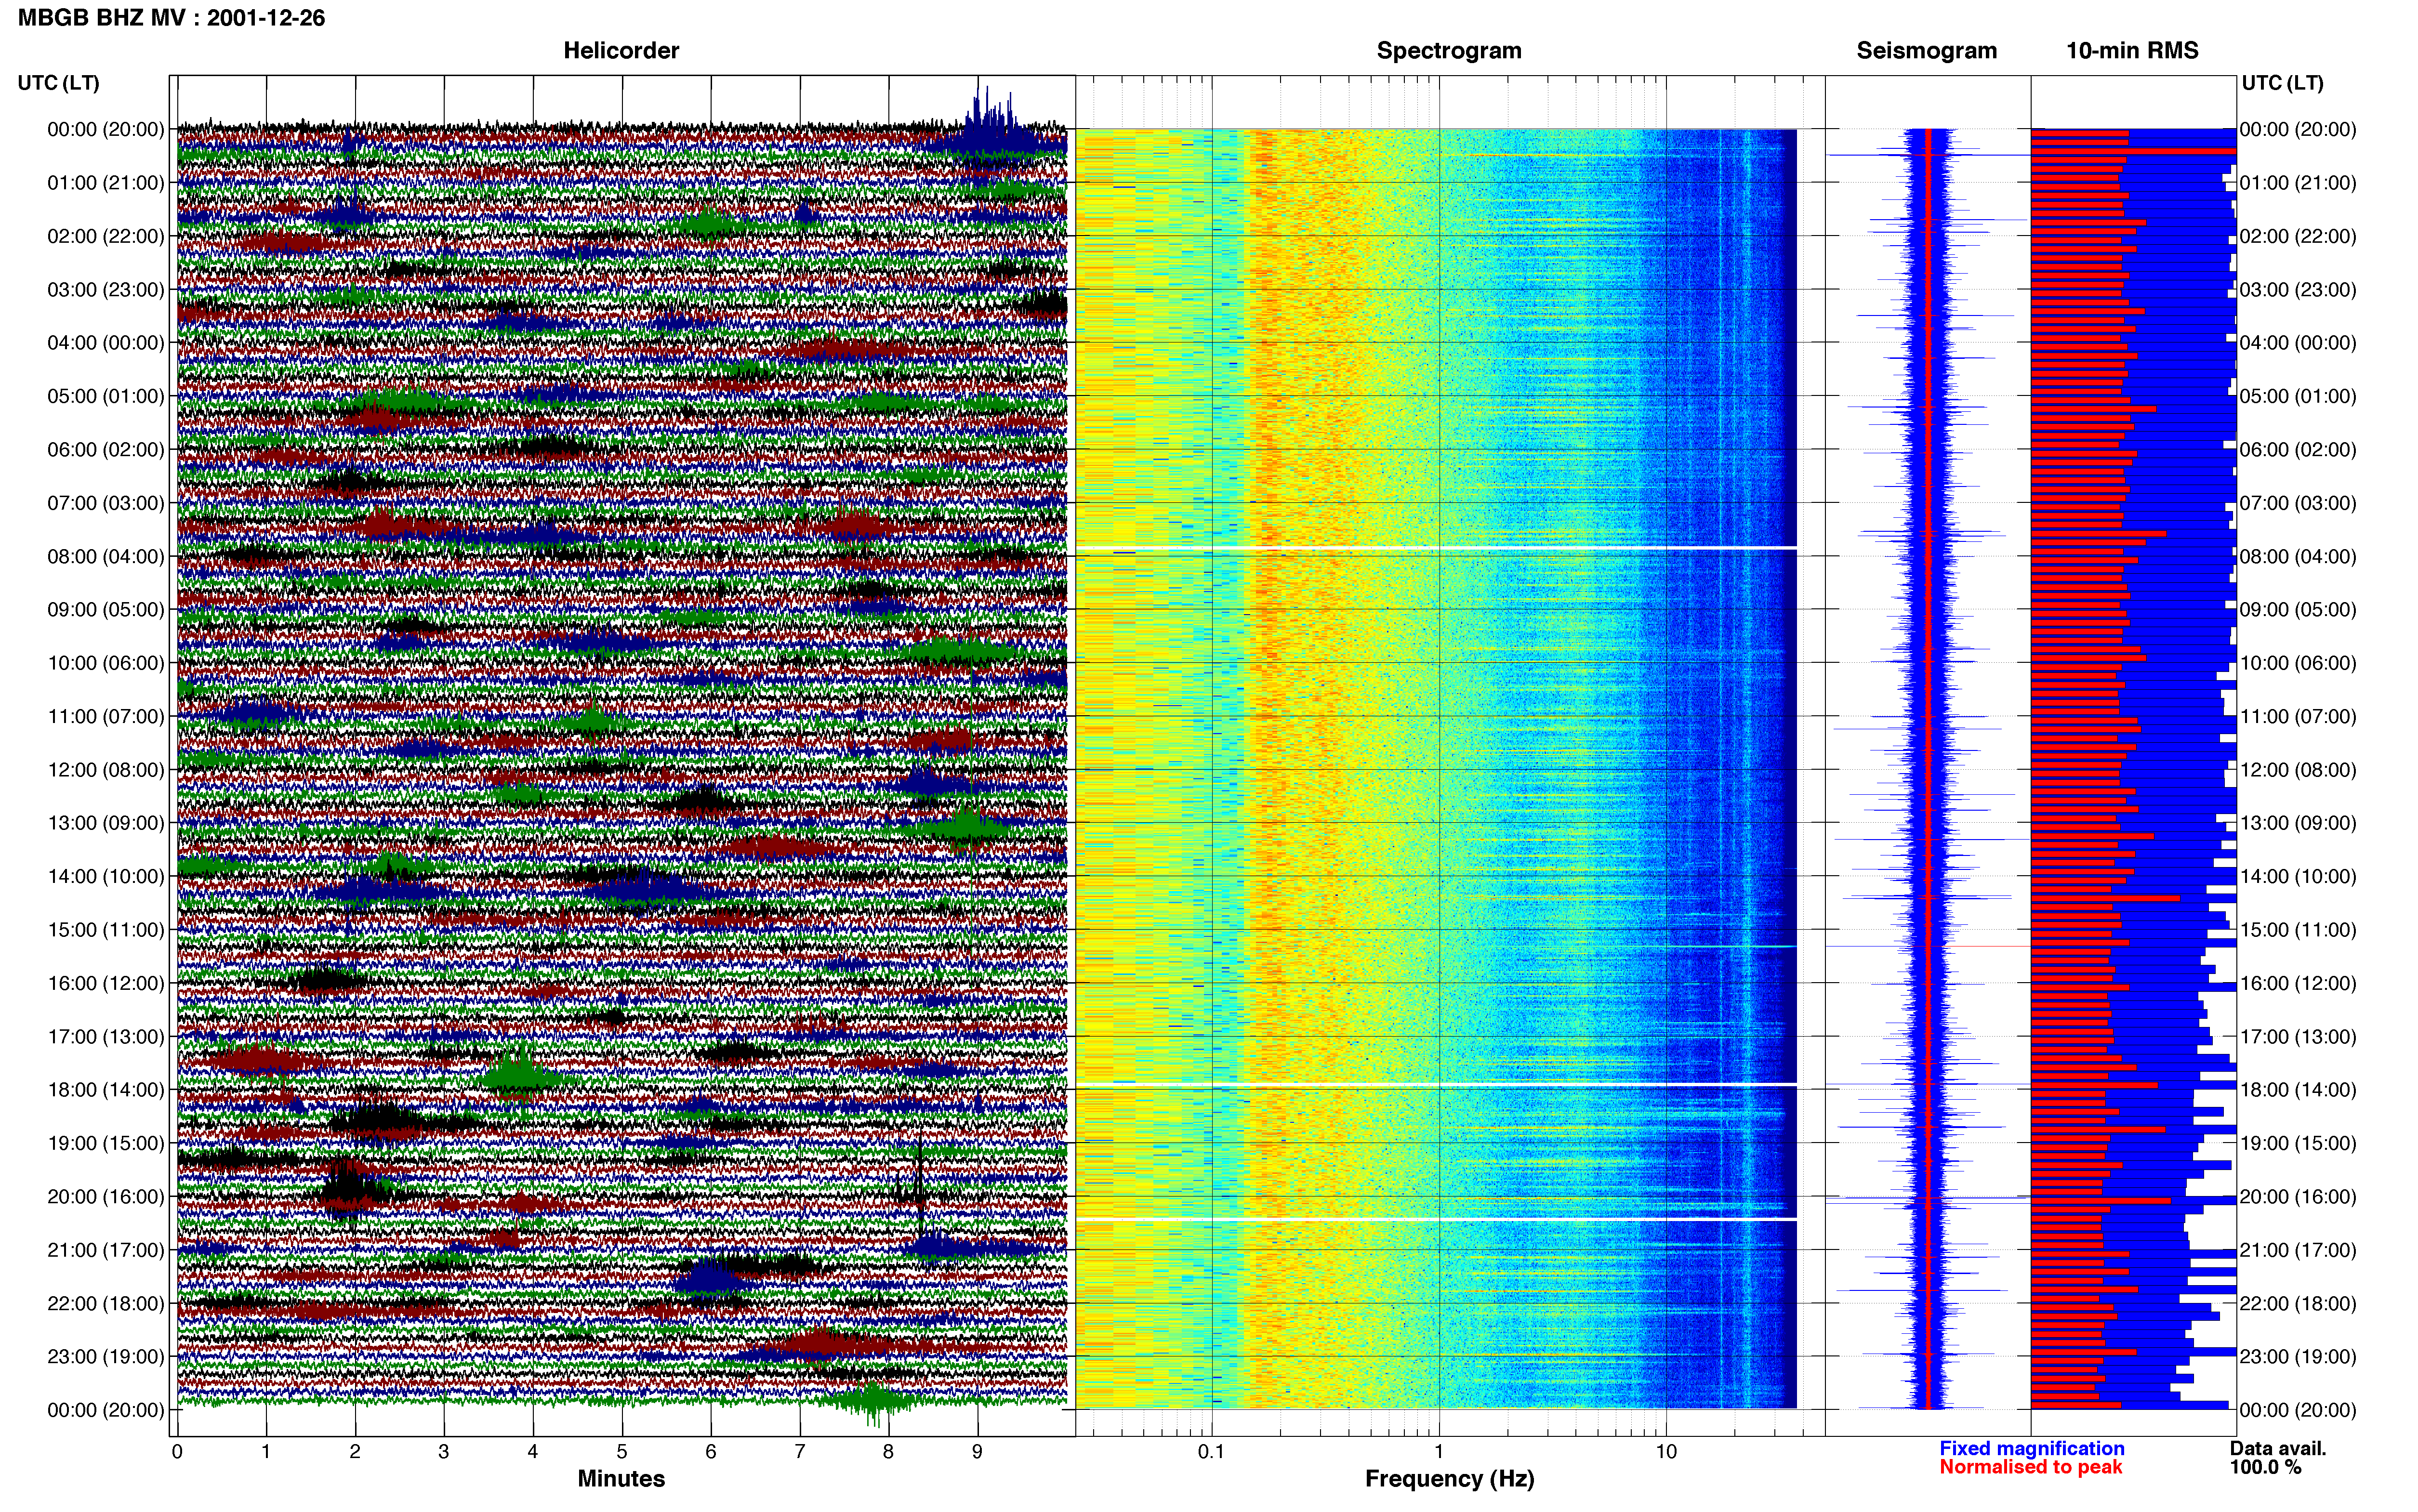The image size is (2418, 1512).
Task: Click left time label '18:00 (14:00)'
Action: 105,1090
